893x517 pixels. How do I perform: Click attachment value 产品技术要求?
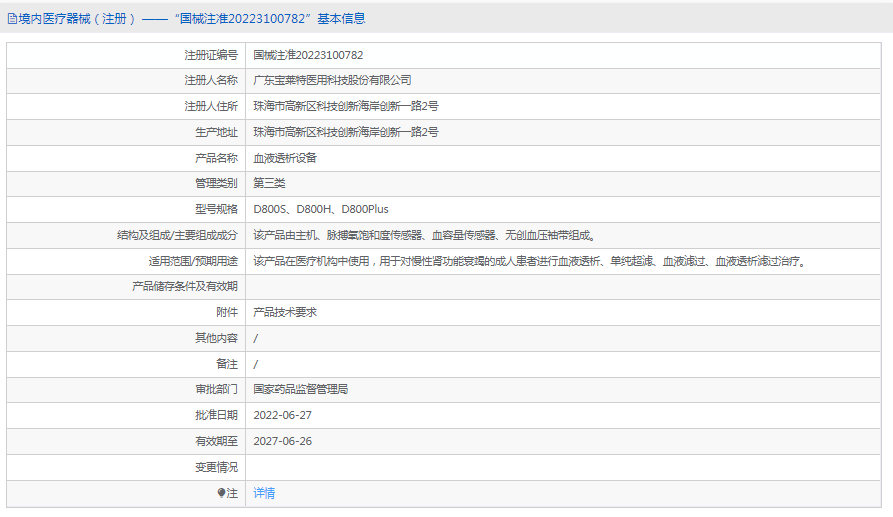(x=285, y=312)
